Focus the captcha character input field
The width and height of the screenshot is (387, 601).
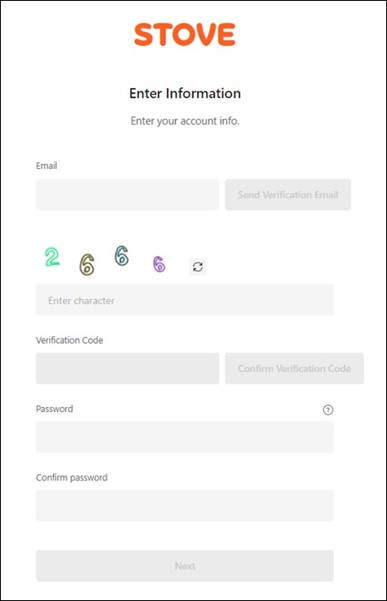click(x=185, y=300)
